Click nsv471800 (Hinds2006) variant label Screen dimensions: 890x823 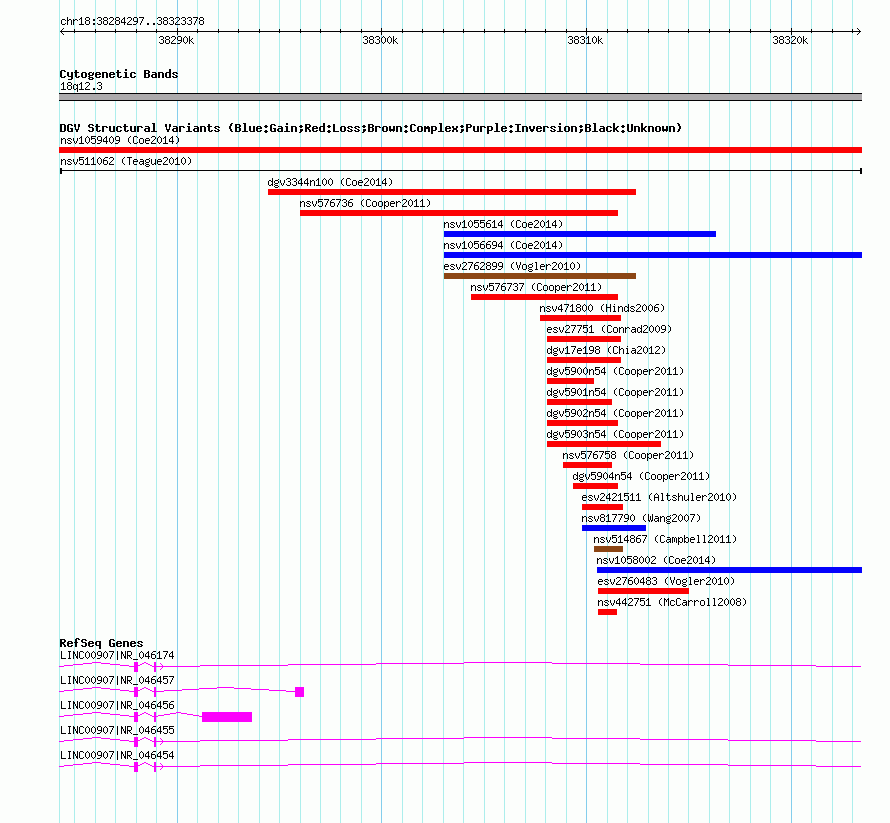pyautogui.click(x=602, y=308)
